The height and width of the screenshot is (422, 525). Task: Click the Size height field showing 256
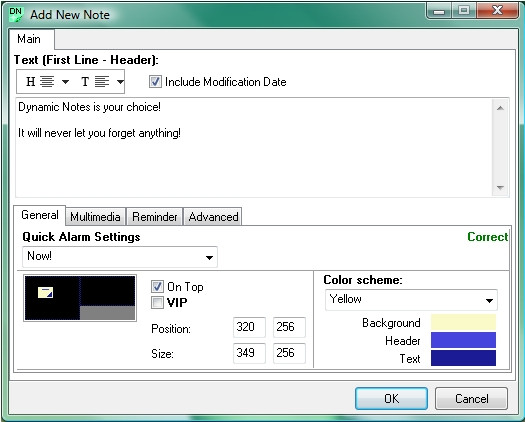[289, 353]
